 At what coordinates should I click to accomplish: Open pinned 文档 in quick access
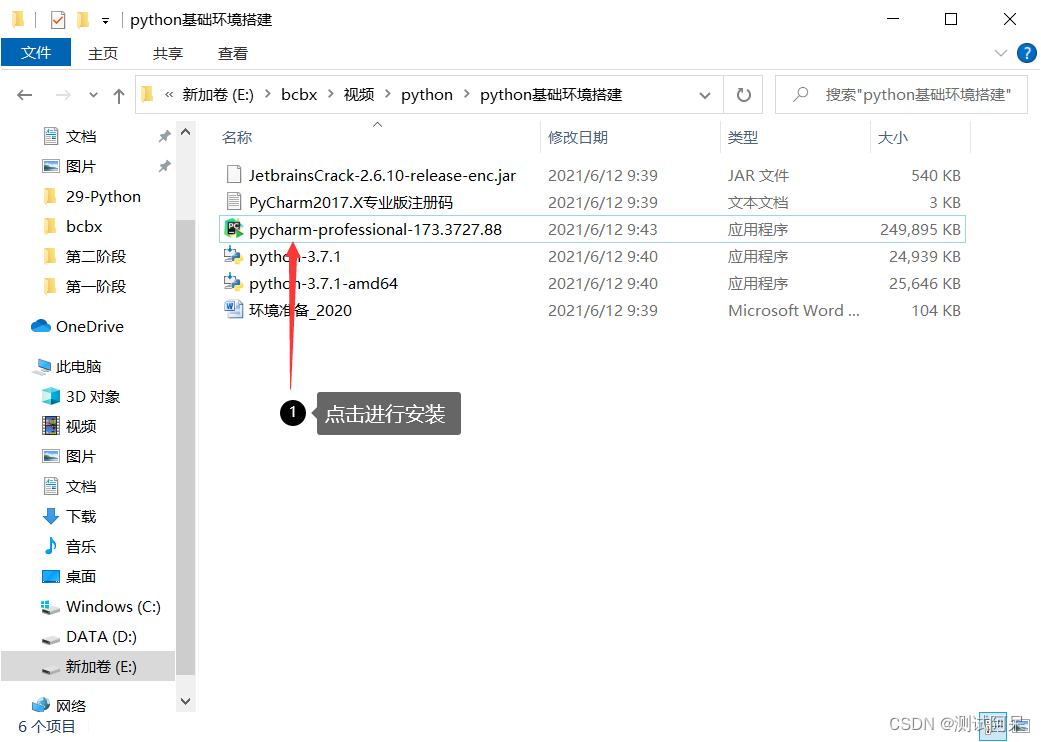70,136
